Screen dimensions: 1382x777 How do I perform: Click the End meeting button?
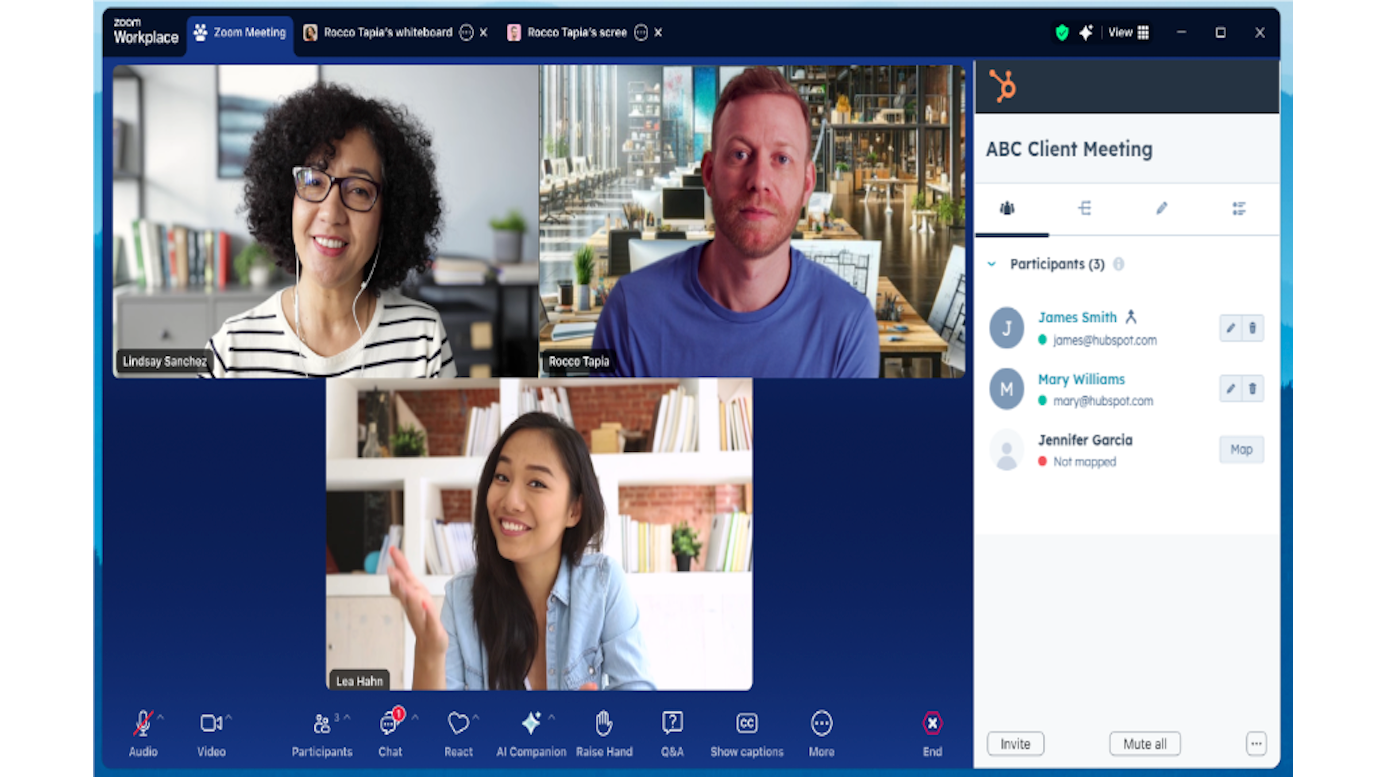tap(932, 733)
